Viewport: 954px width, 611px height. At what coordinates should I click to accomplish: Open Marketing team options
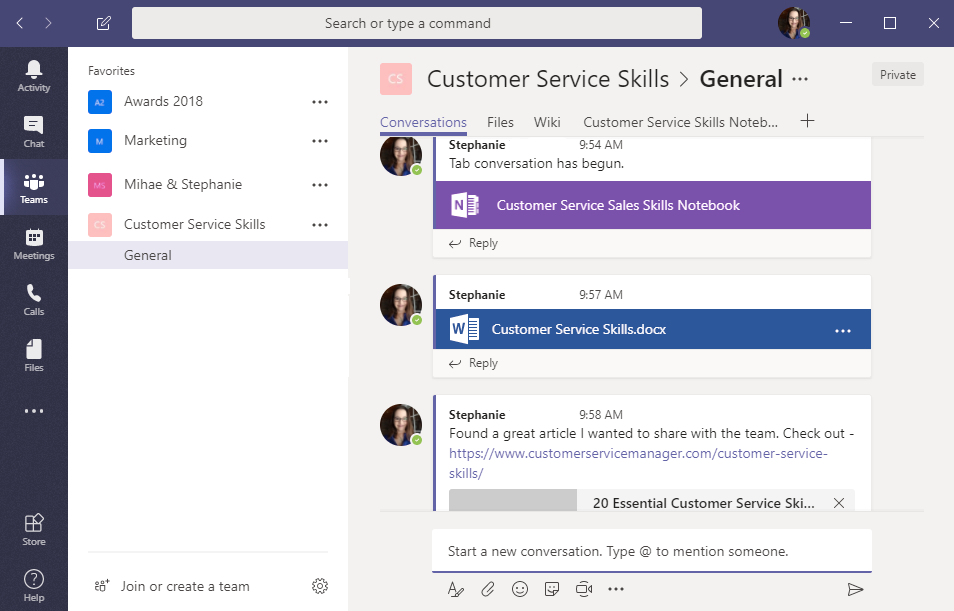coord(320,141)
